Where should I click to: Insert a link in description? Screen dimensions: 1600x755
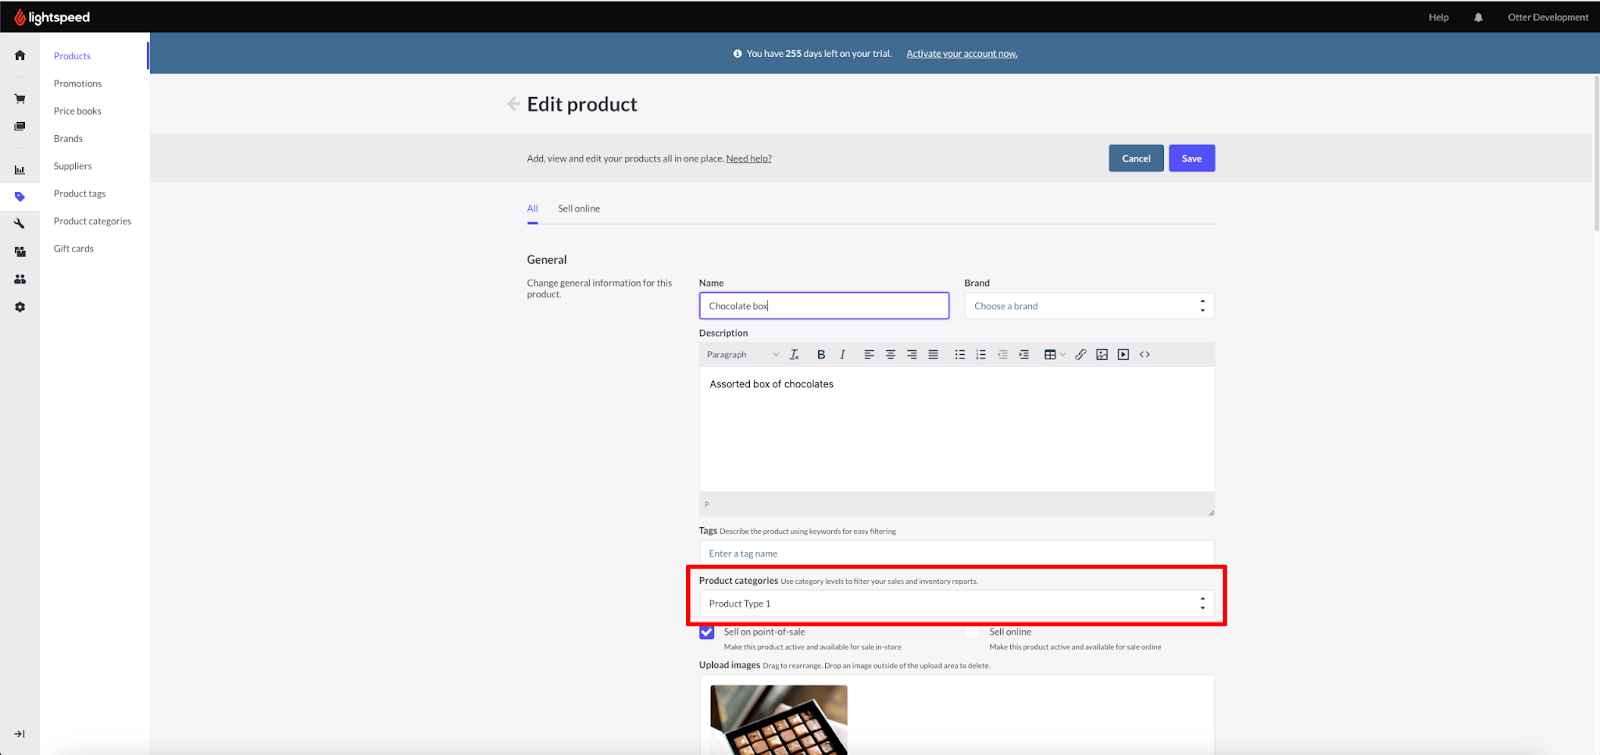(1081, 354)
